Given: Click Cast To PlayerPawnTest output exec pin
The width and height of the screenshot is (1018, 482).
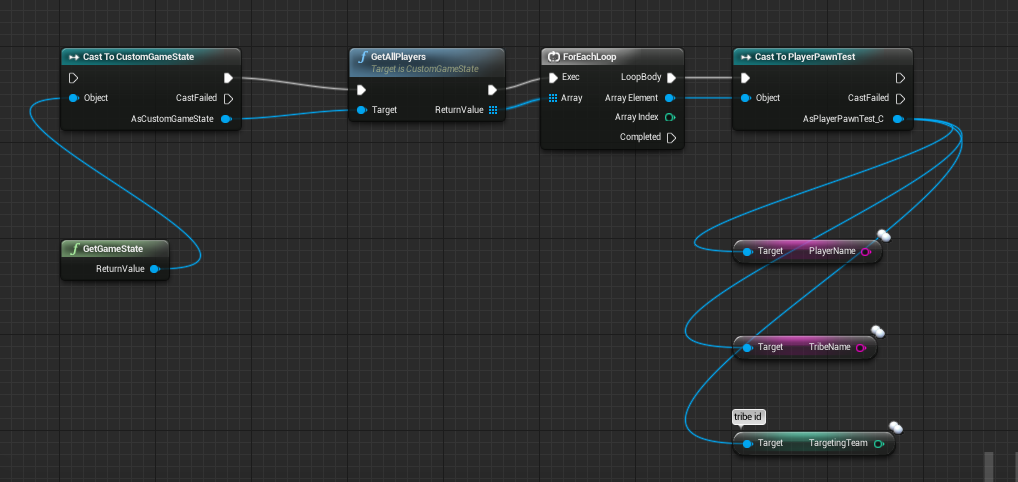Looking at the screenshot, I should (900, 78).
